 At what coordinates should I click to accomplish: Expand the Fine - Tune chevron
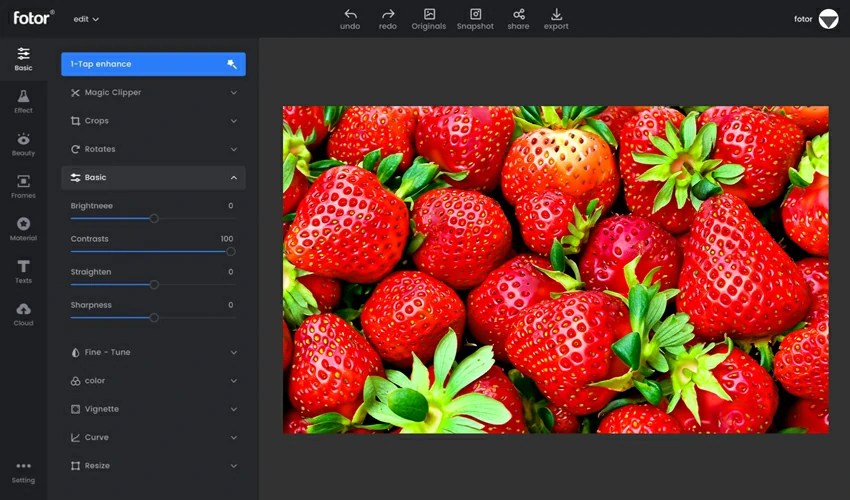(x=234, y=352)
